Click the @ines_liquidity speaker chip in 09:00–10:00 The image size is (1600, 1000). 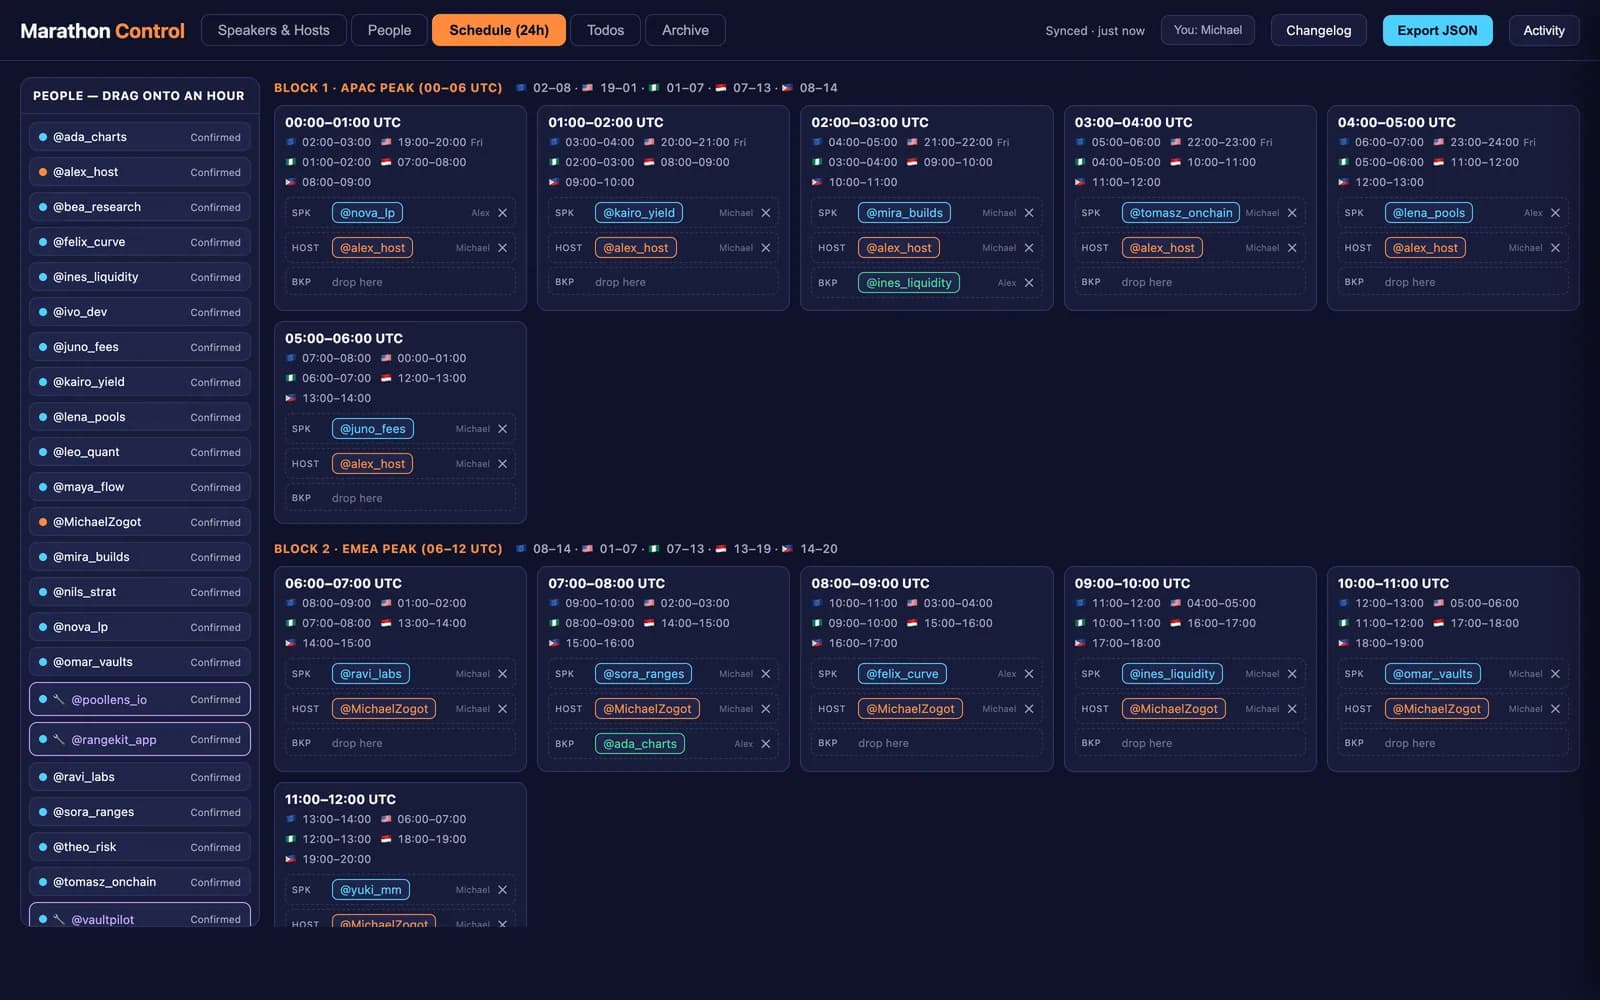coord(1172,674)
